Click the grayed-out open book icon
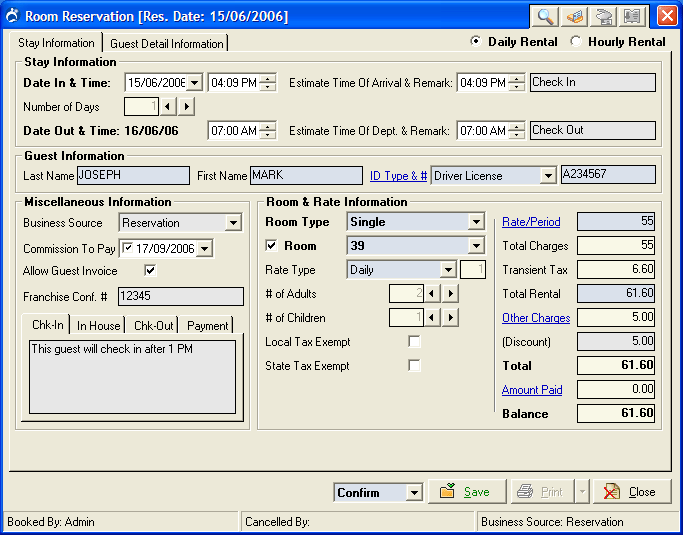 tap(632, 17)
